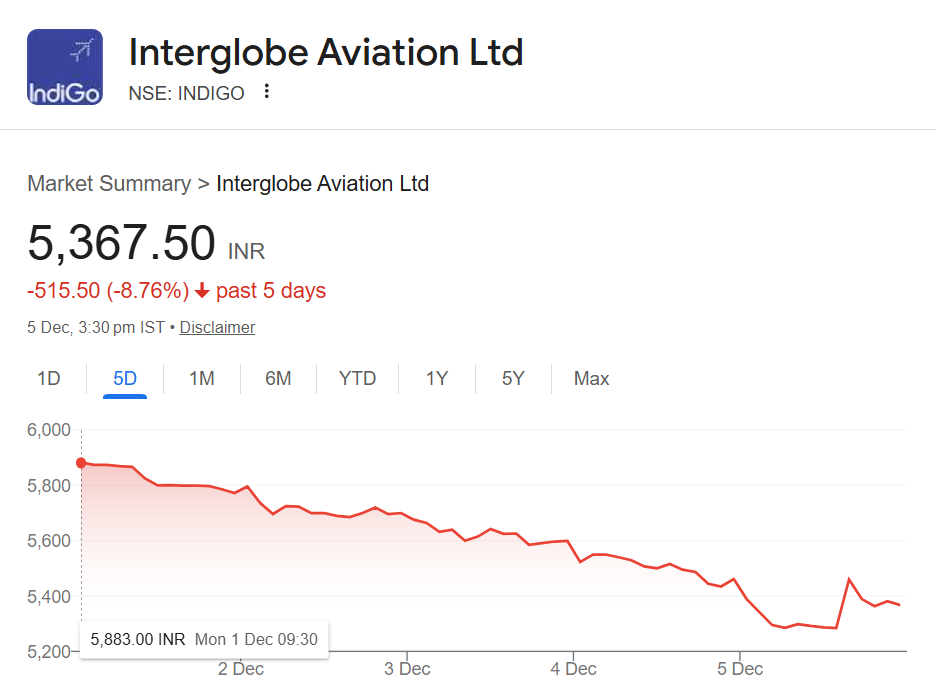
Task: View the Max chart range
Action: point(591,379)
